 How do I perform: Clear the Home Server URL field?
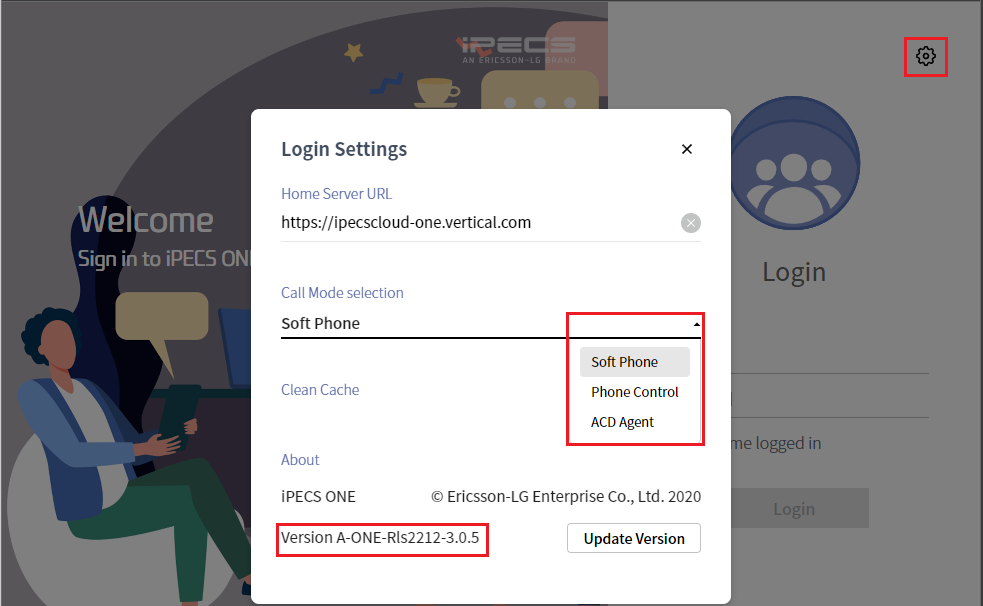tap(691, 223)
